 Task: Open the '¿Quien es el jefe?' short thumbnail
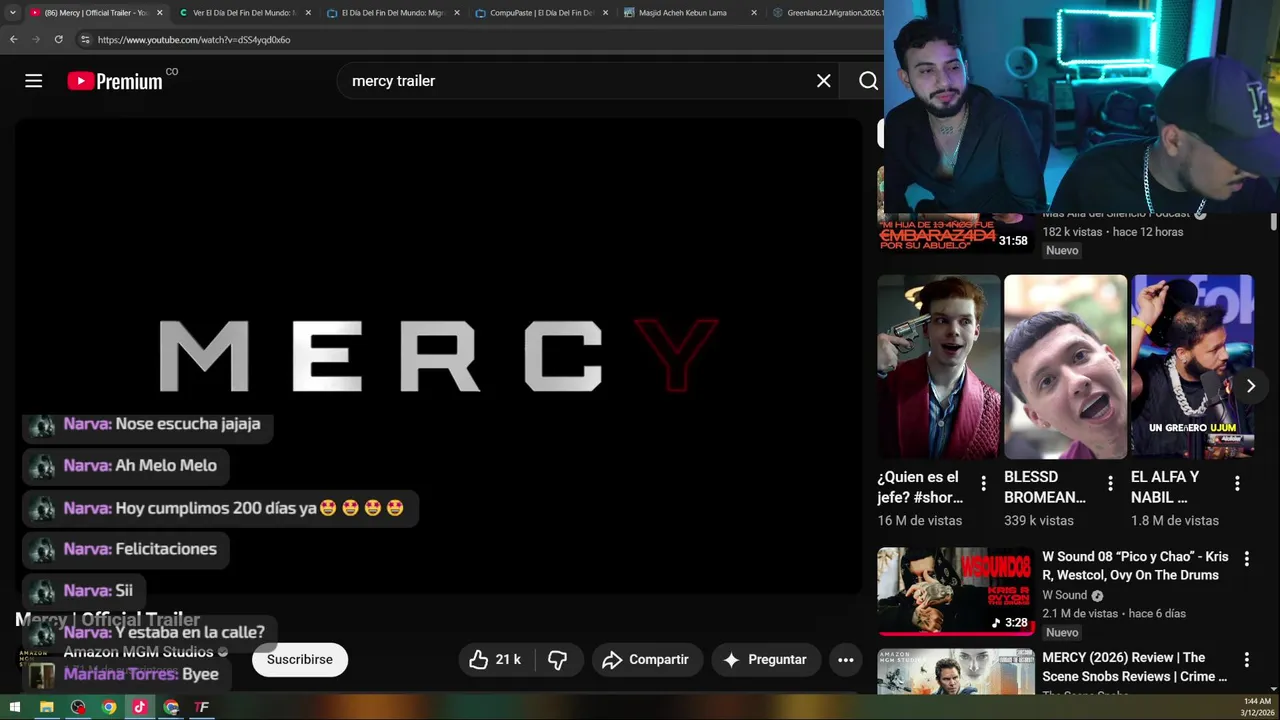pos(938,367)
